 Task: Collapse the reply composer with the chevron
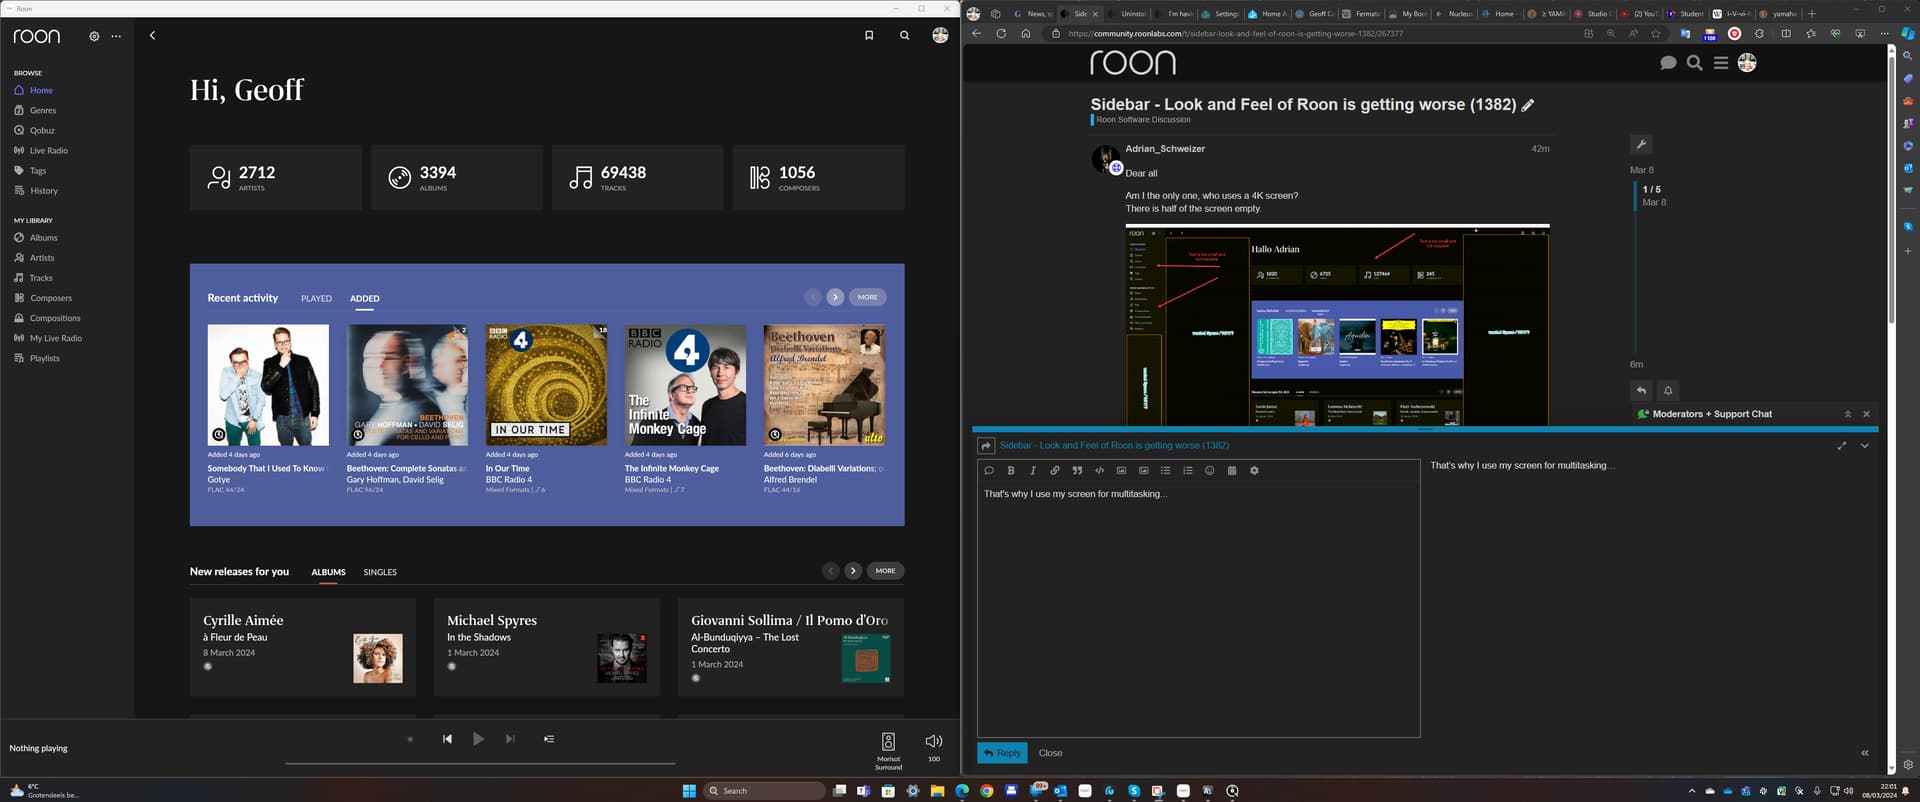click(1865, 446)
